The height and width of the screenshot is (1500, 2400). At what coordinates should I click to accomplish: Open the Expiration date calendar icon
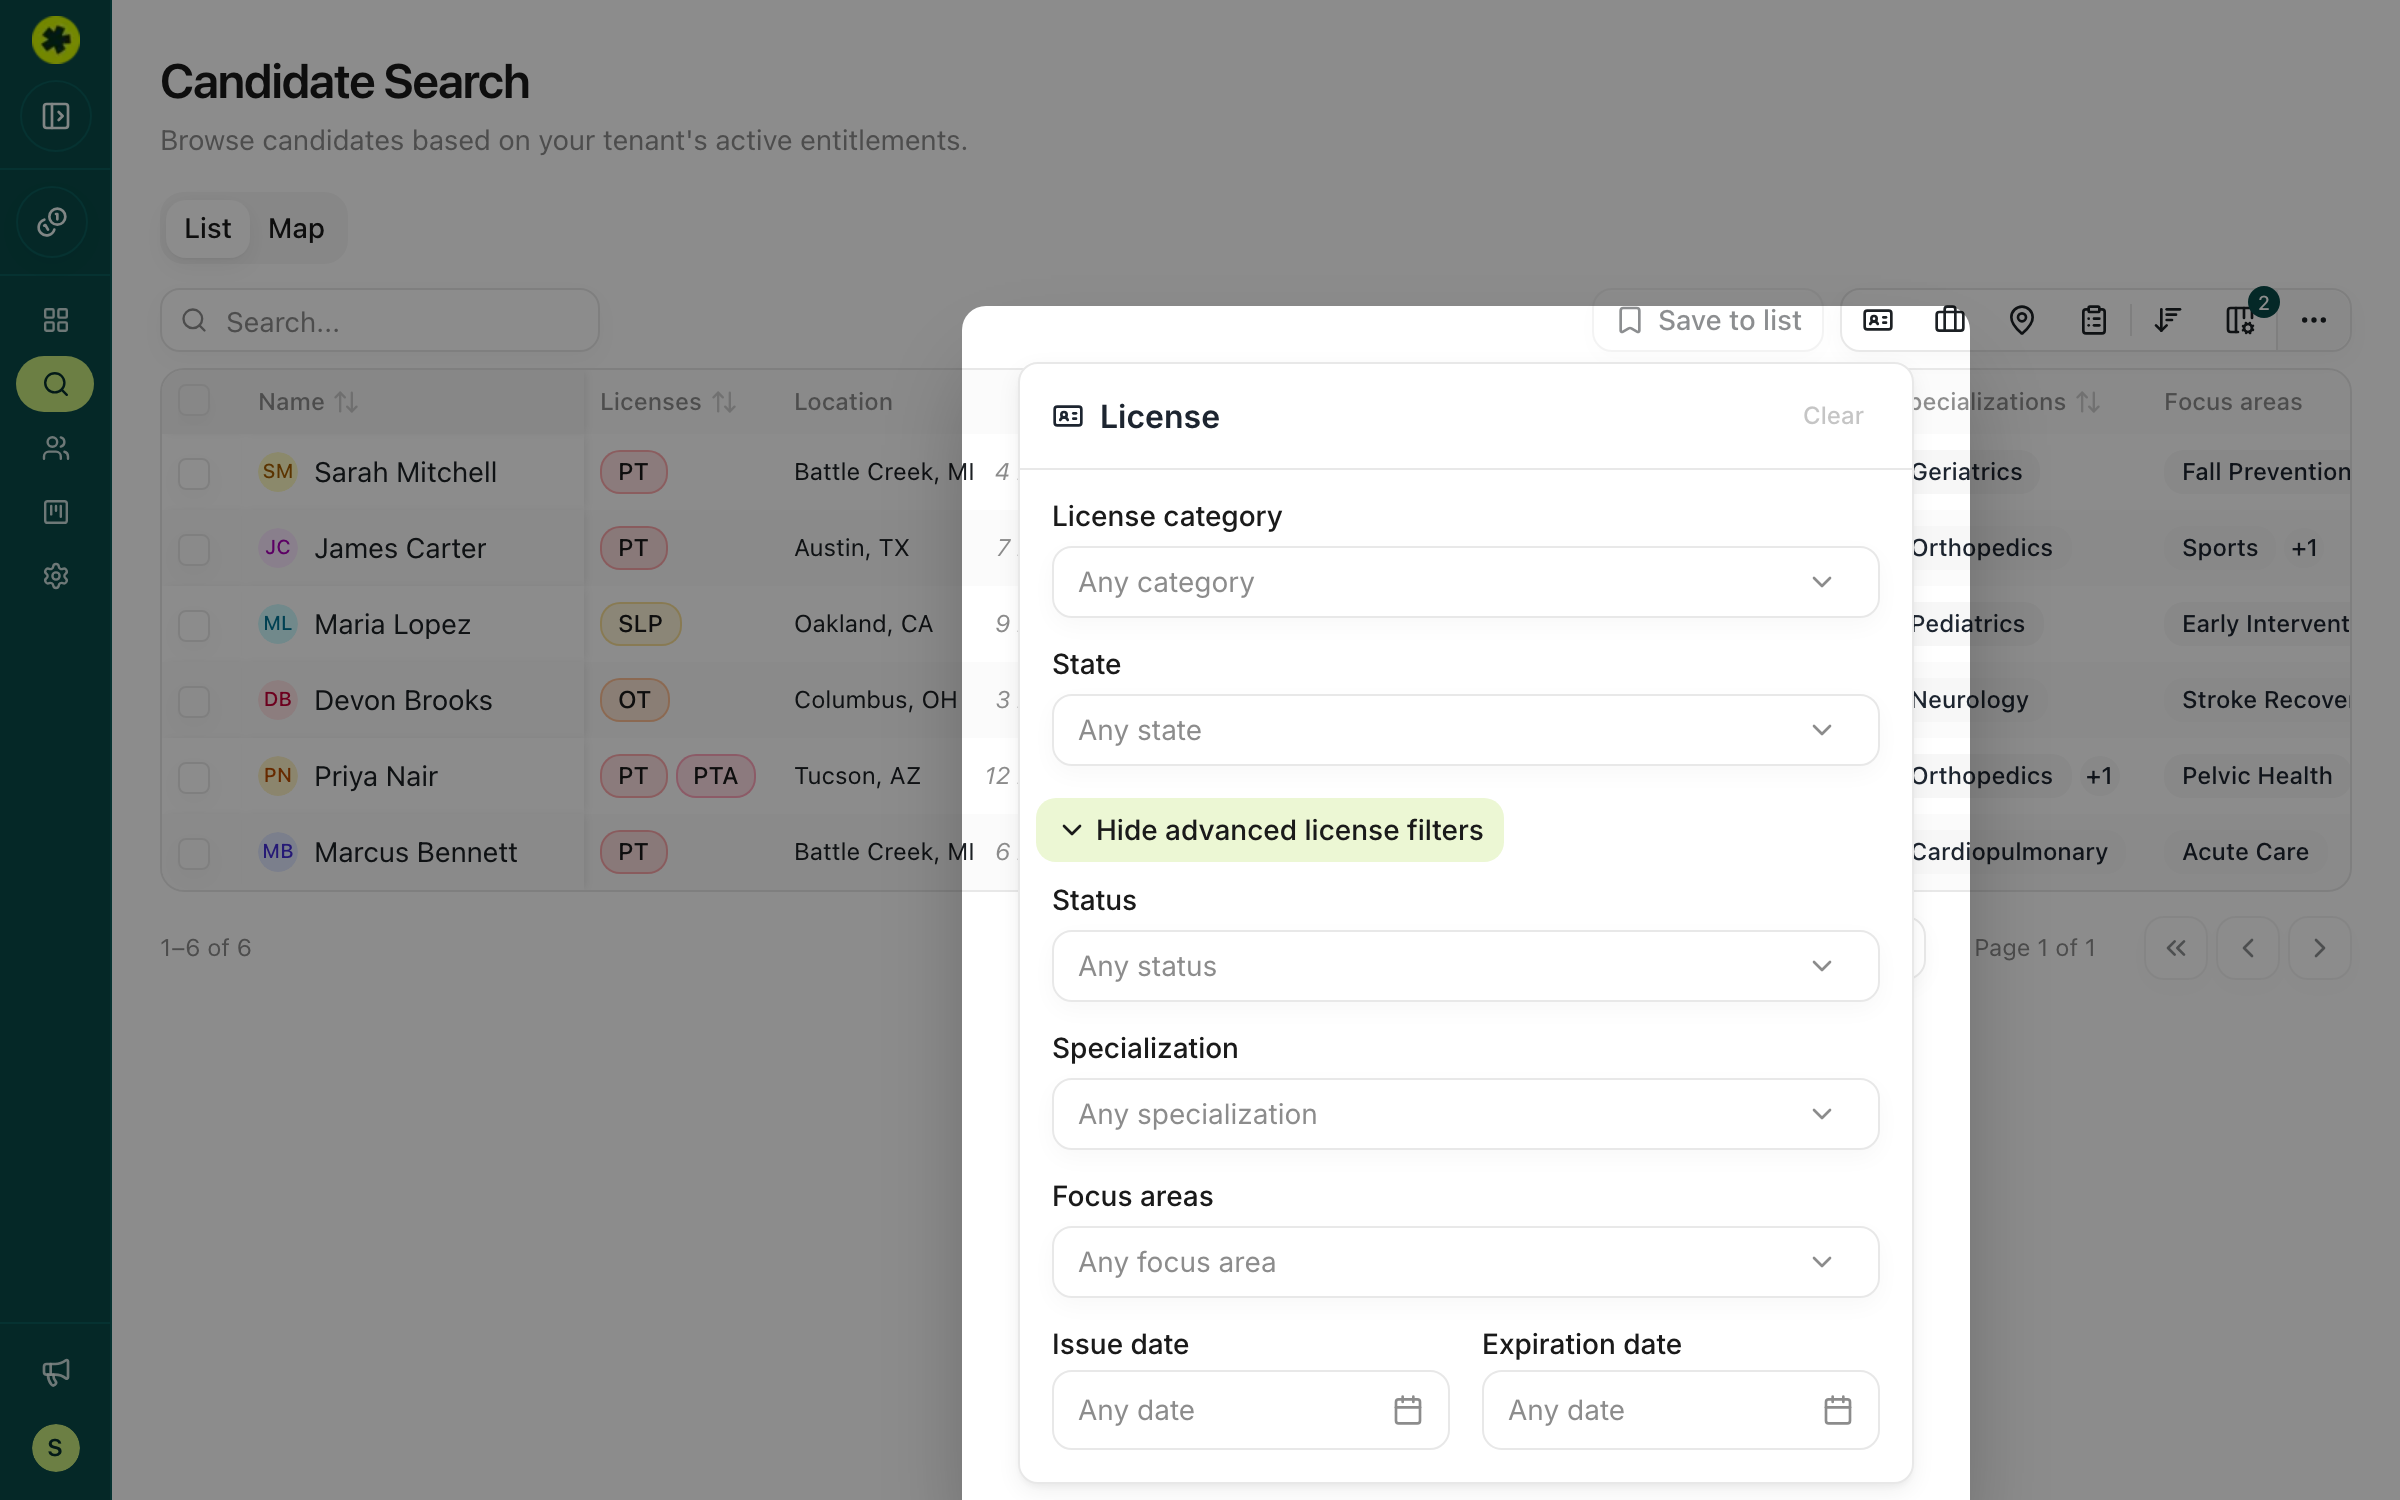click(x=1838, y=1410)
